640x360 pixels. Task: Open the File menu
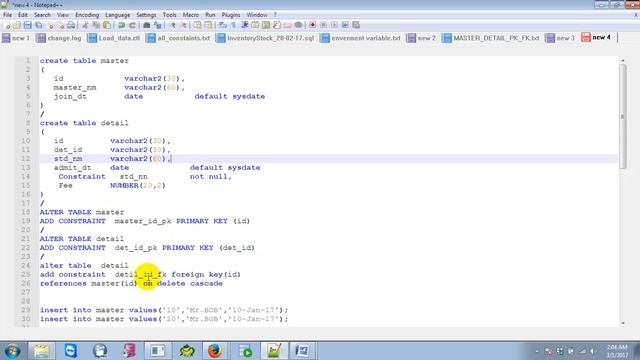(7, 15)
